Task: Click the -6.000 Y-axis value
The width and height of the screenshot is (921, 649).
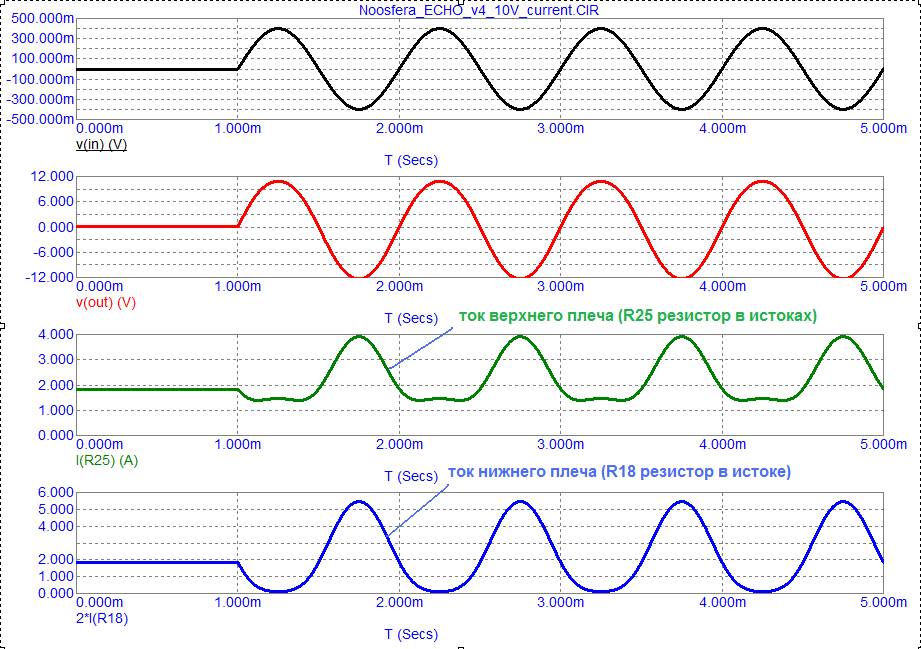Action: click(x=53, y=253)
